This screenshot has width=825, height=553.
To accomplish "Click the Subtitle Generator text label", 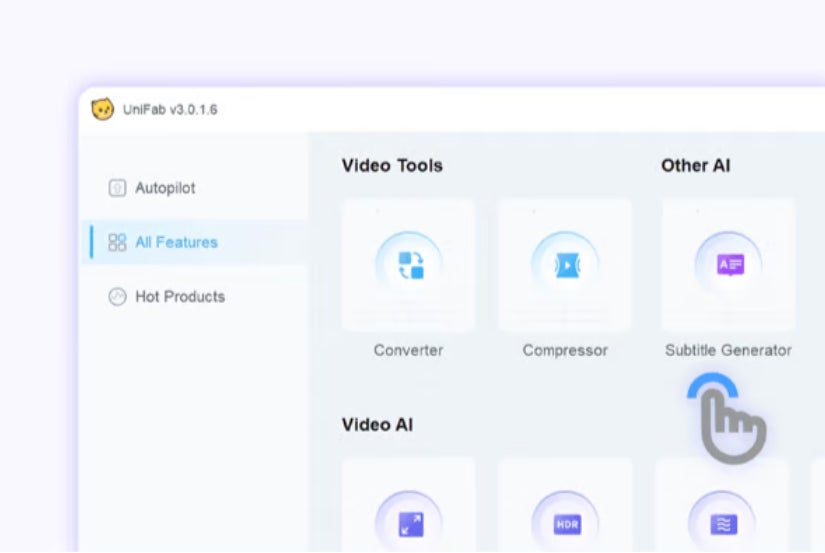I will (728, 350).
